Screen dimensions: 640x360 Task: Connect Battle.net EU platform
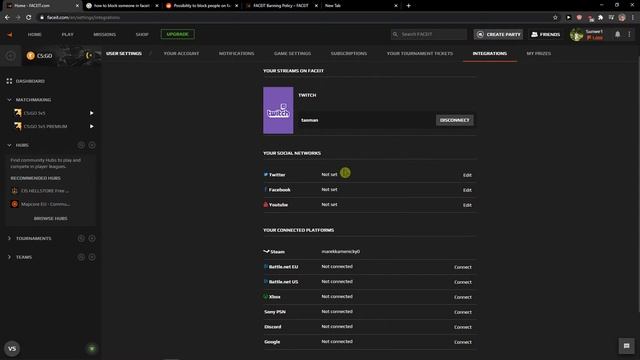[x=463, y=267]
